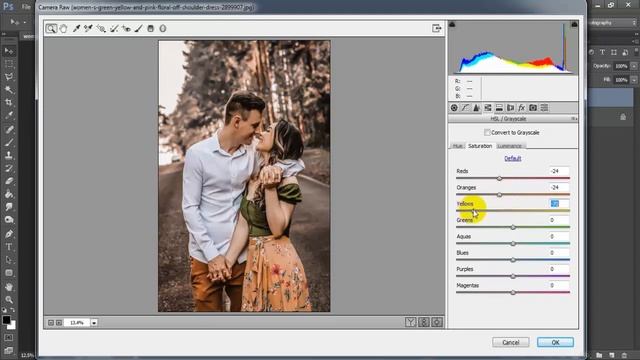The image size is (640, 360).
Task: Adjust the Reds saturation slider
Action: click(x=499, y=178)
